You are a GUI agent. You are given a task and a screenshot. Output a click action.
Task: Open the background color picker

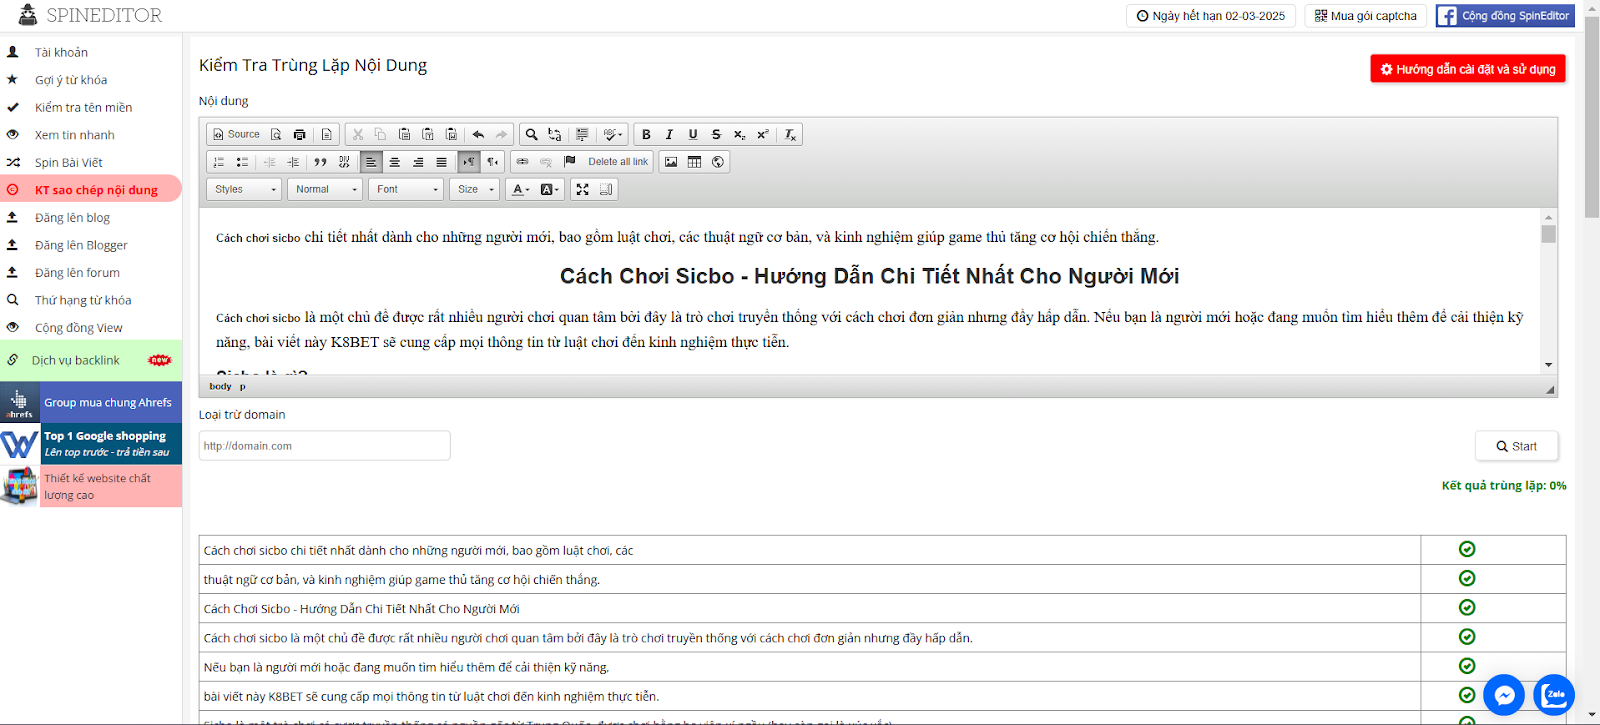(x=549, y=189)
